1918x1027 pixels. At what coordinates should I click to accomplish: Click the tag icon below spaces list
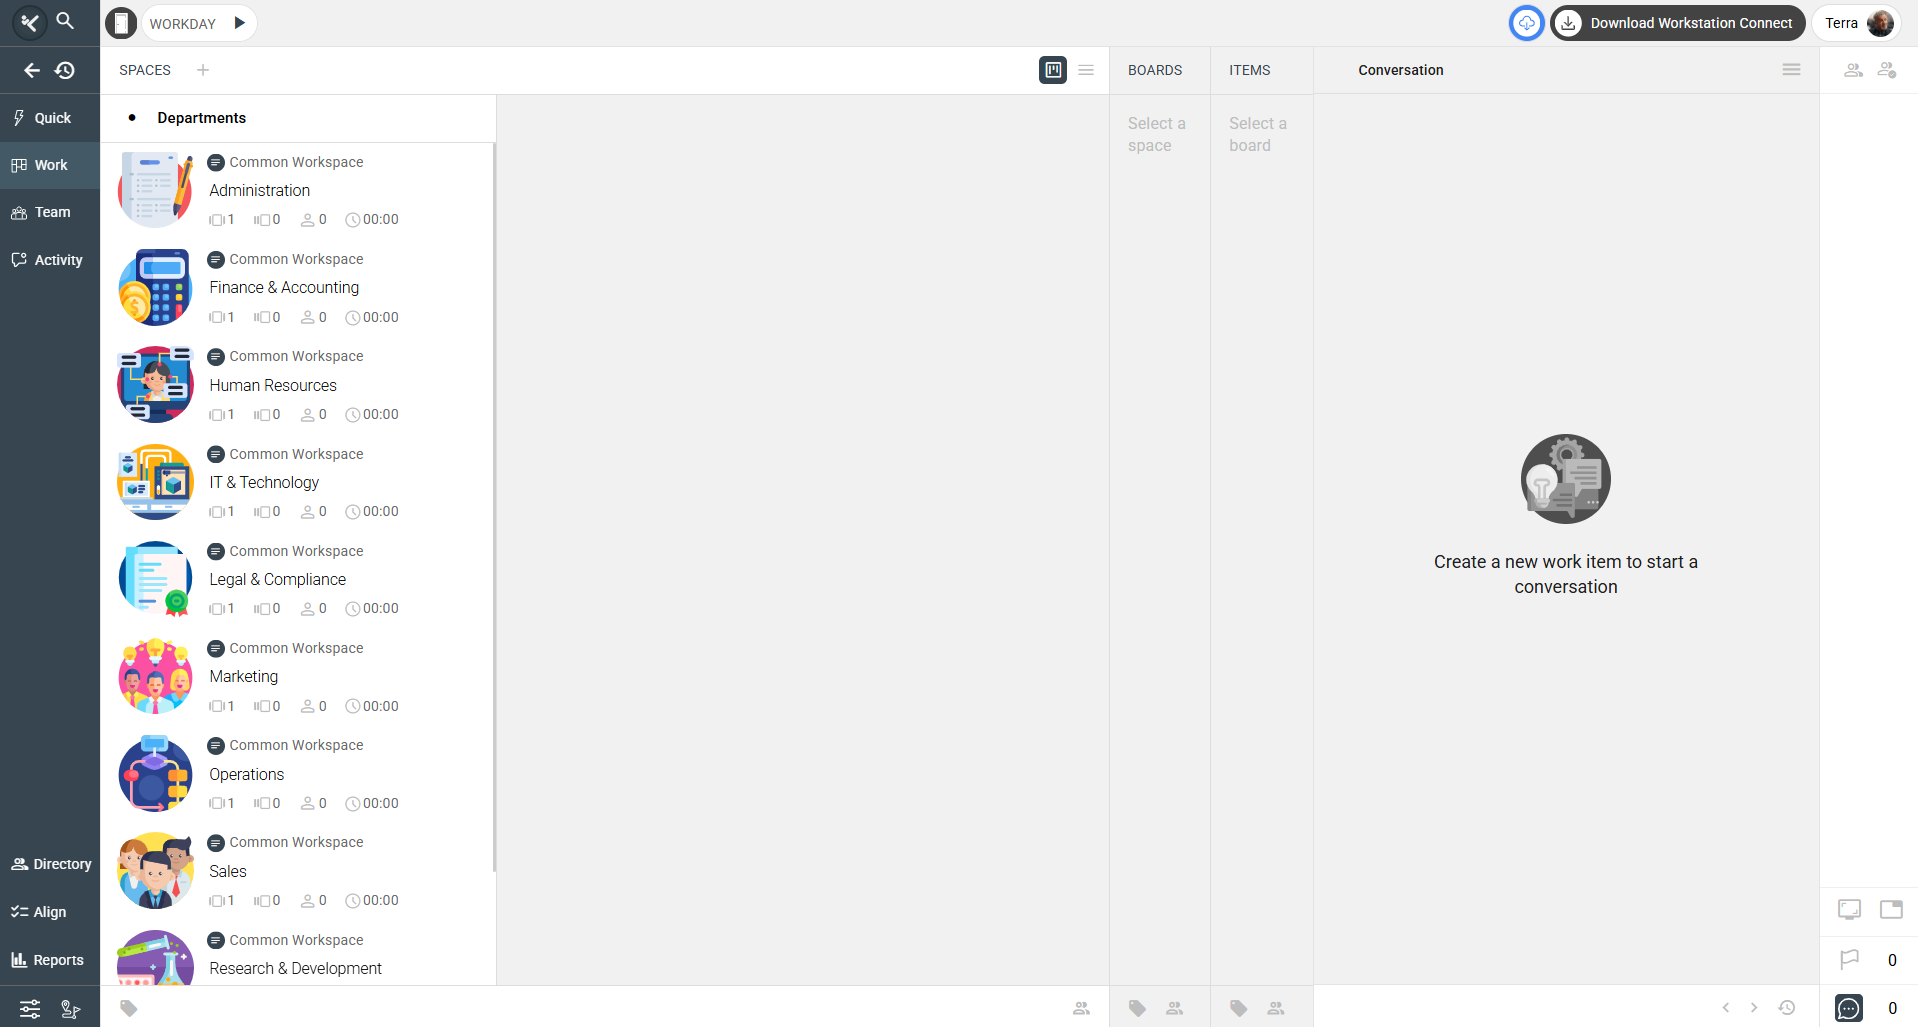(129, 1008)
